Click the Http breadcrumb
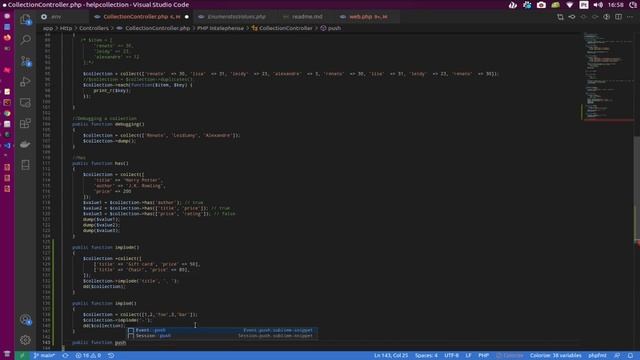640x360 pixels. (x=66, y=28)
